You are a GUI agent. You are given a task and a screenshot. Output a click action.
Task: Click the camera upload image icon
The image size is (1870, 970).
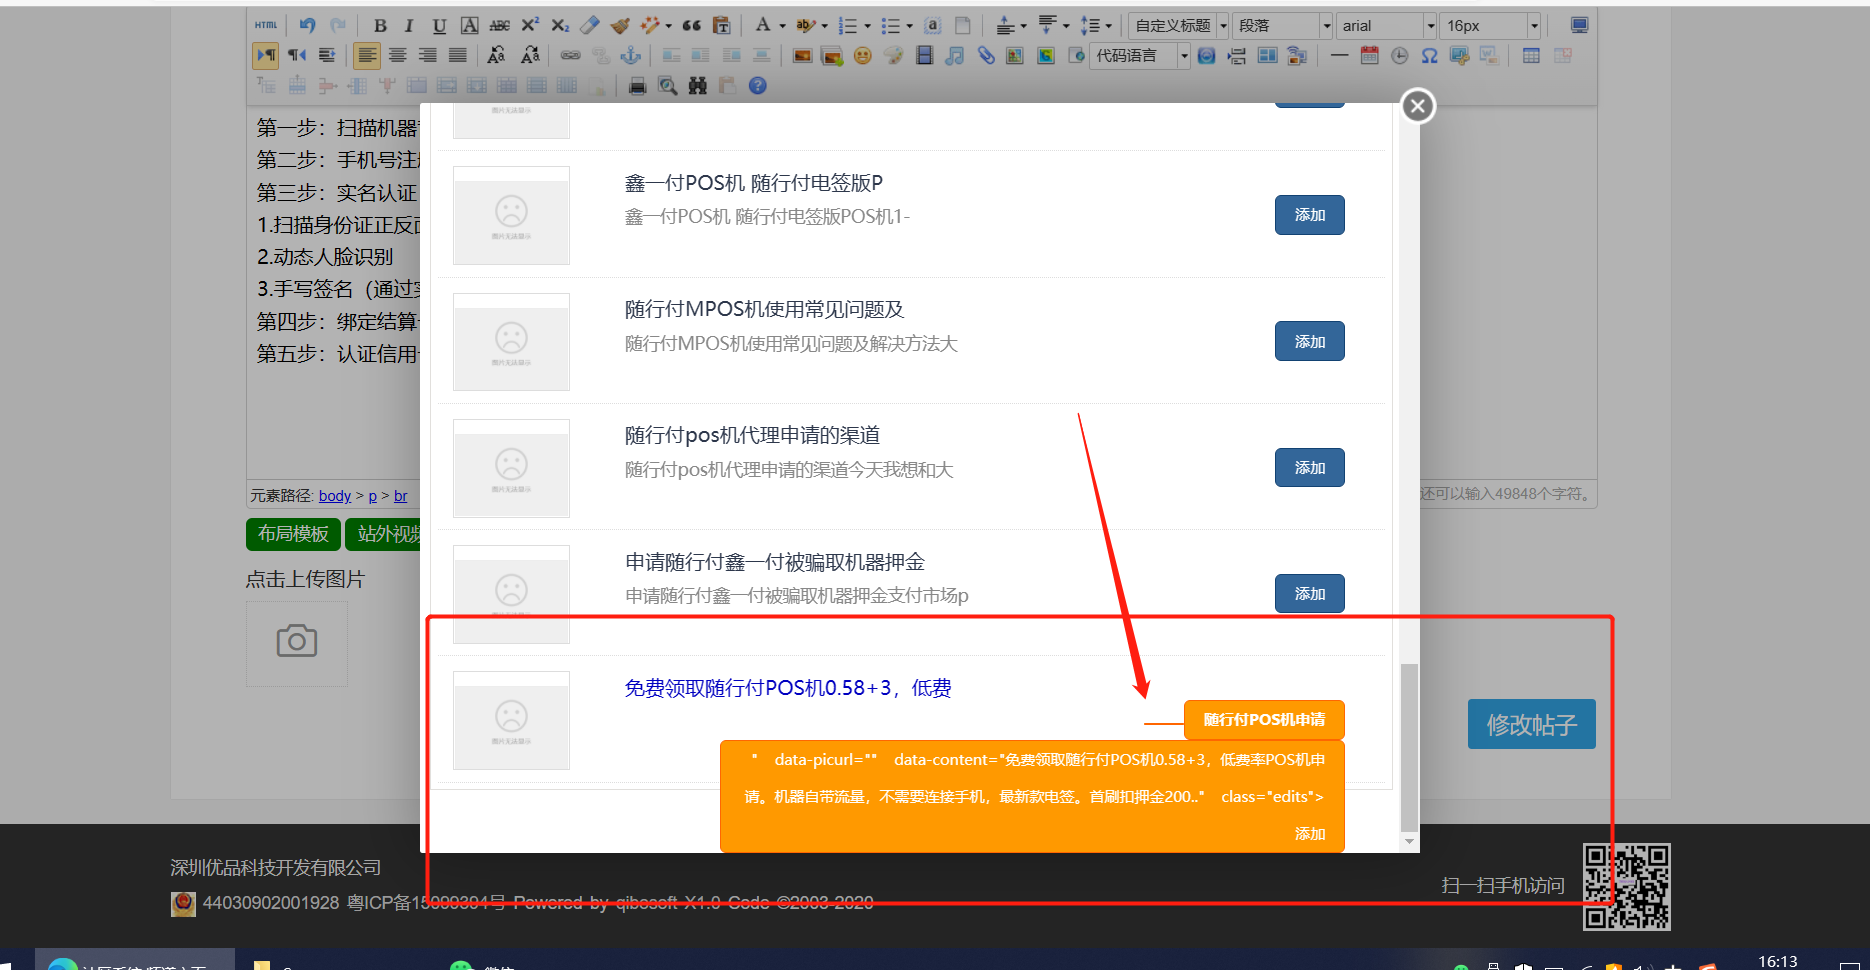297,642
